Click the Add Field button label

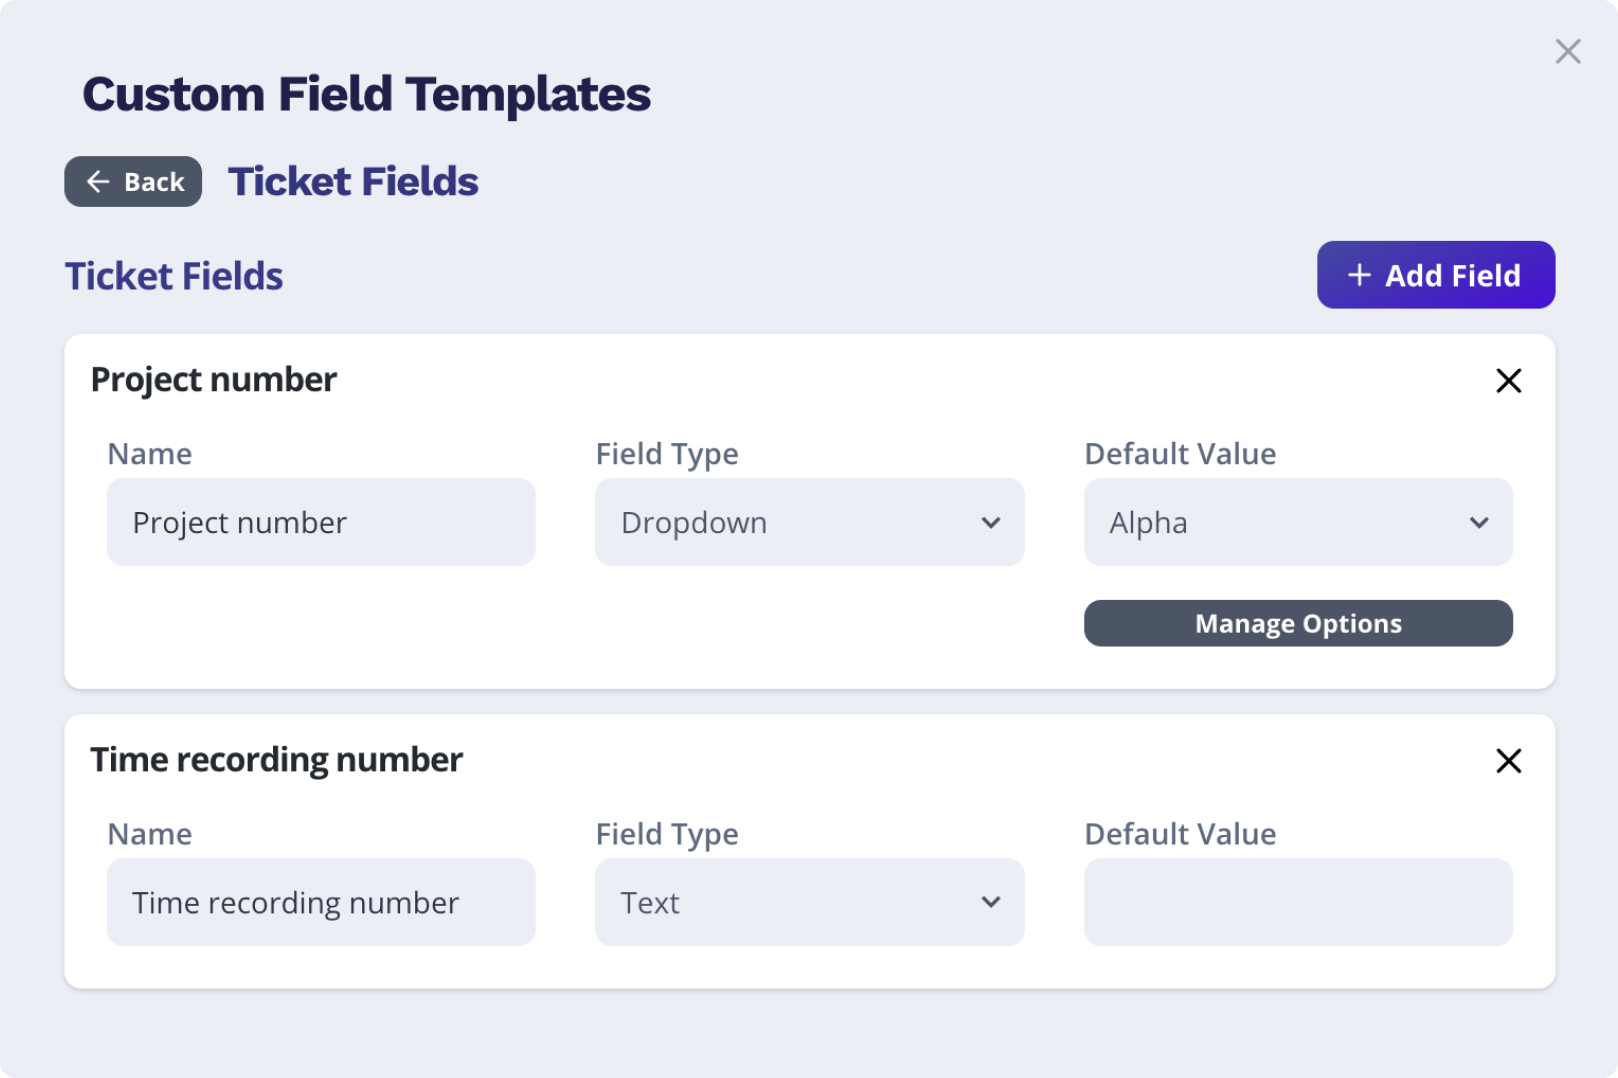pos(1452,275)
